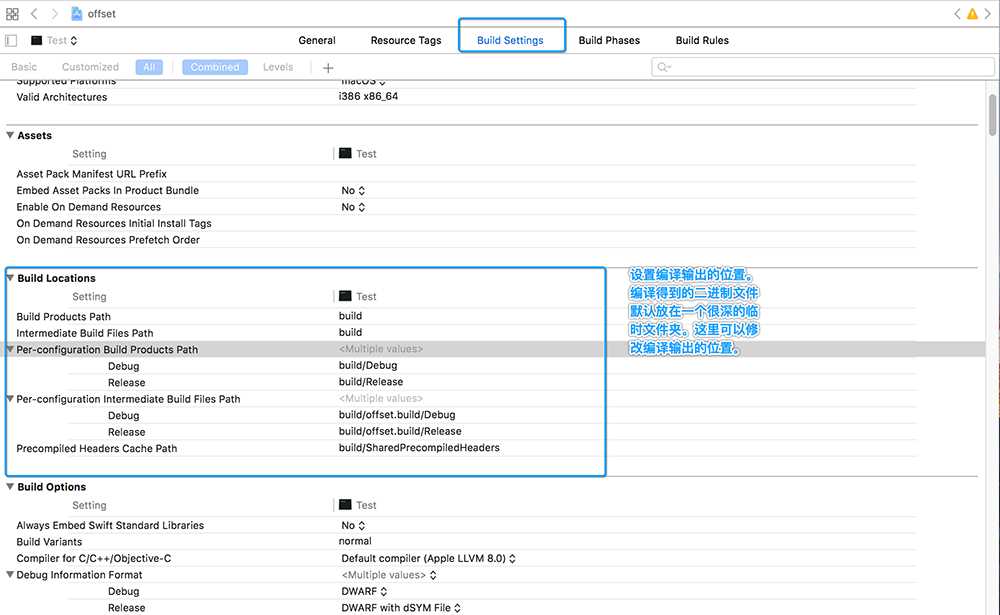Switch to the Resource Tags tab

[406, 40]
